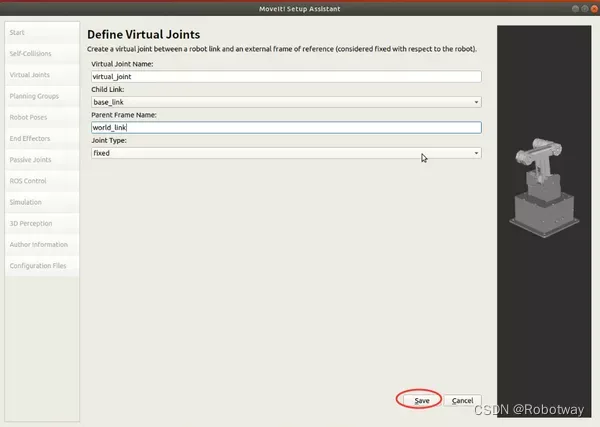Viewport: 600px width, 427px height.
Task: Open 3D Perception sidebar tab
Action: coord(42,223)
